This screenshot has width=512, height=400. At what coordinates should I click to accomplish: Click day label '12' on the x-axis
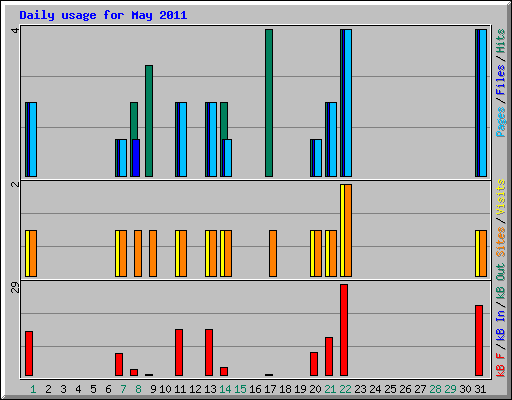pyautogui.click(x=195, y=389)
